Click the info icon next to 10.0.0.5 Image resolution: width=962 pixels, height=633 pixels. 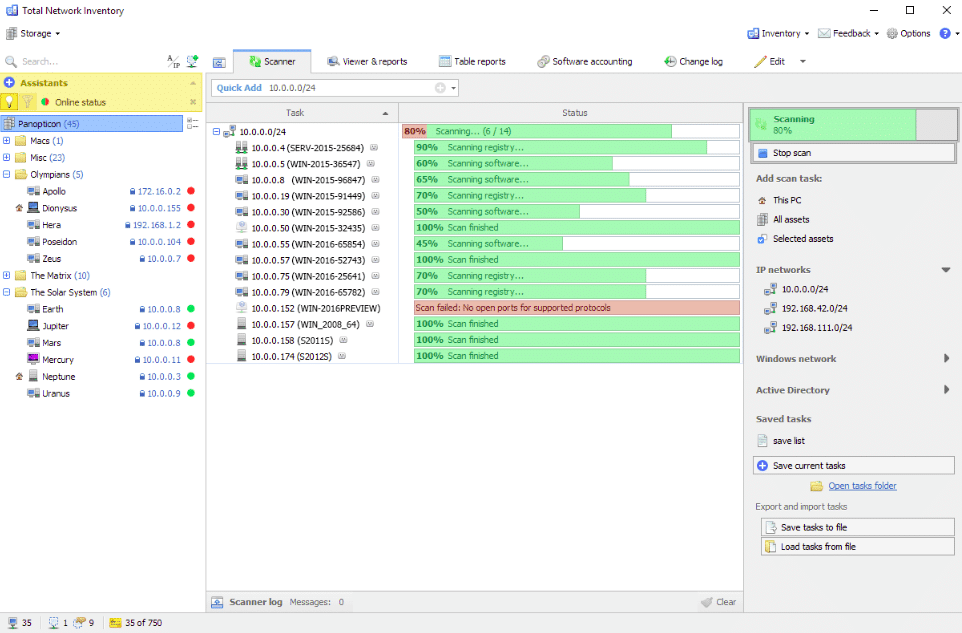371,164
